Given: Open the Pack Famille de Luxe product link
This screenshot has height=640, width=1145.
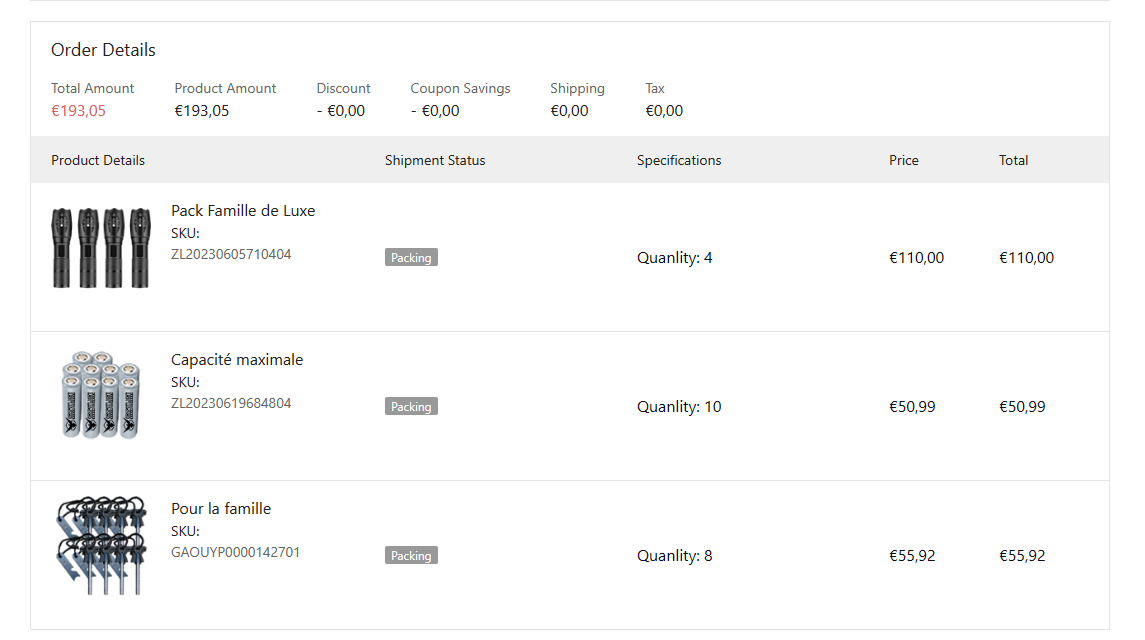Looking at the screenshot, I should [243, 211].
